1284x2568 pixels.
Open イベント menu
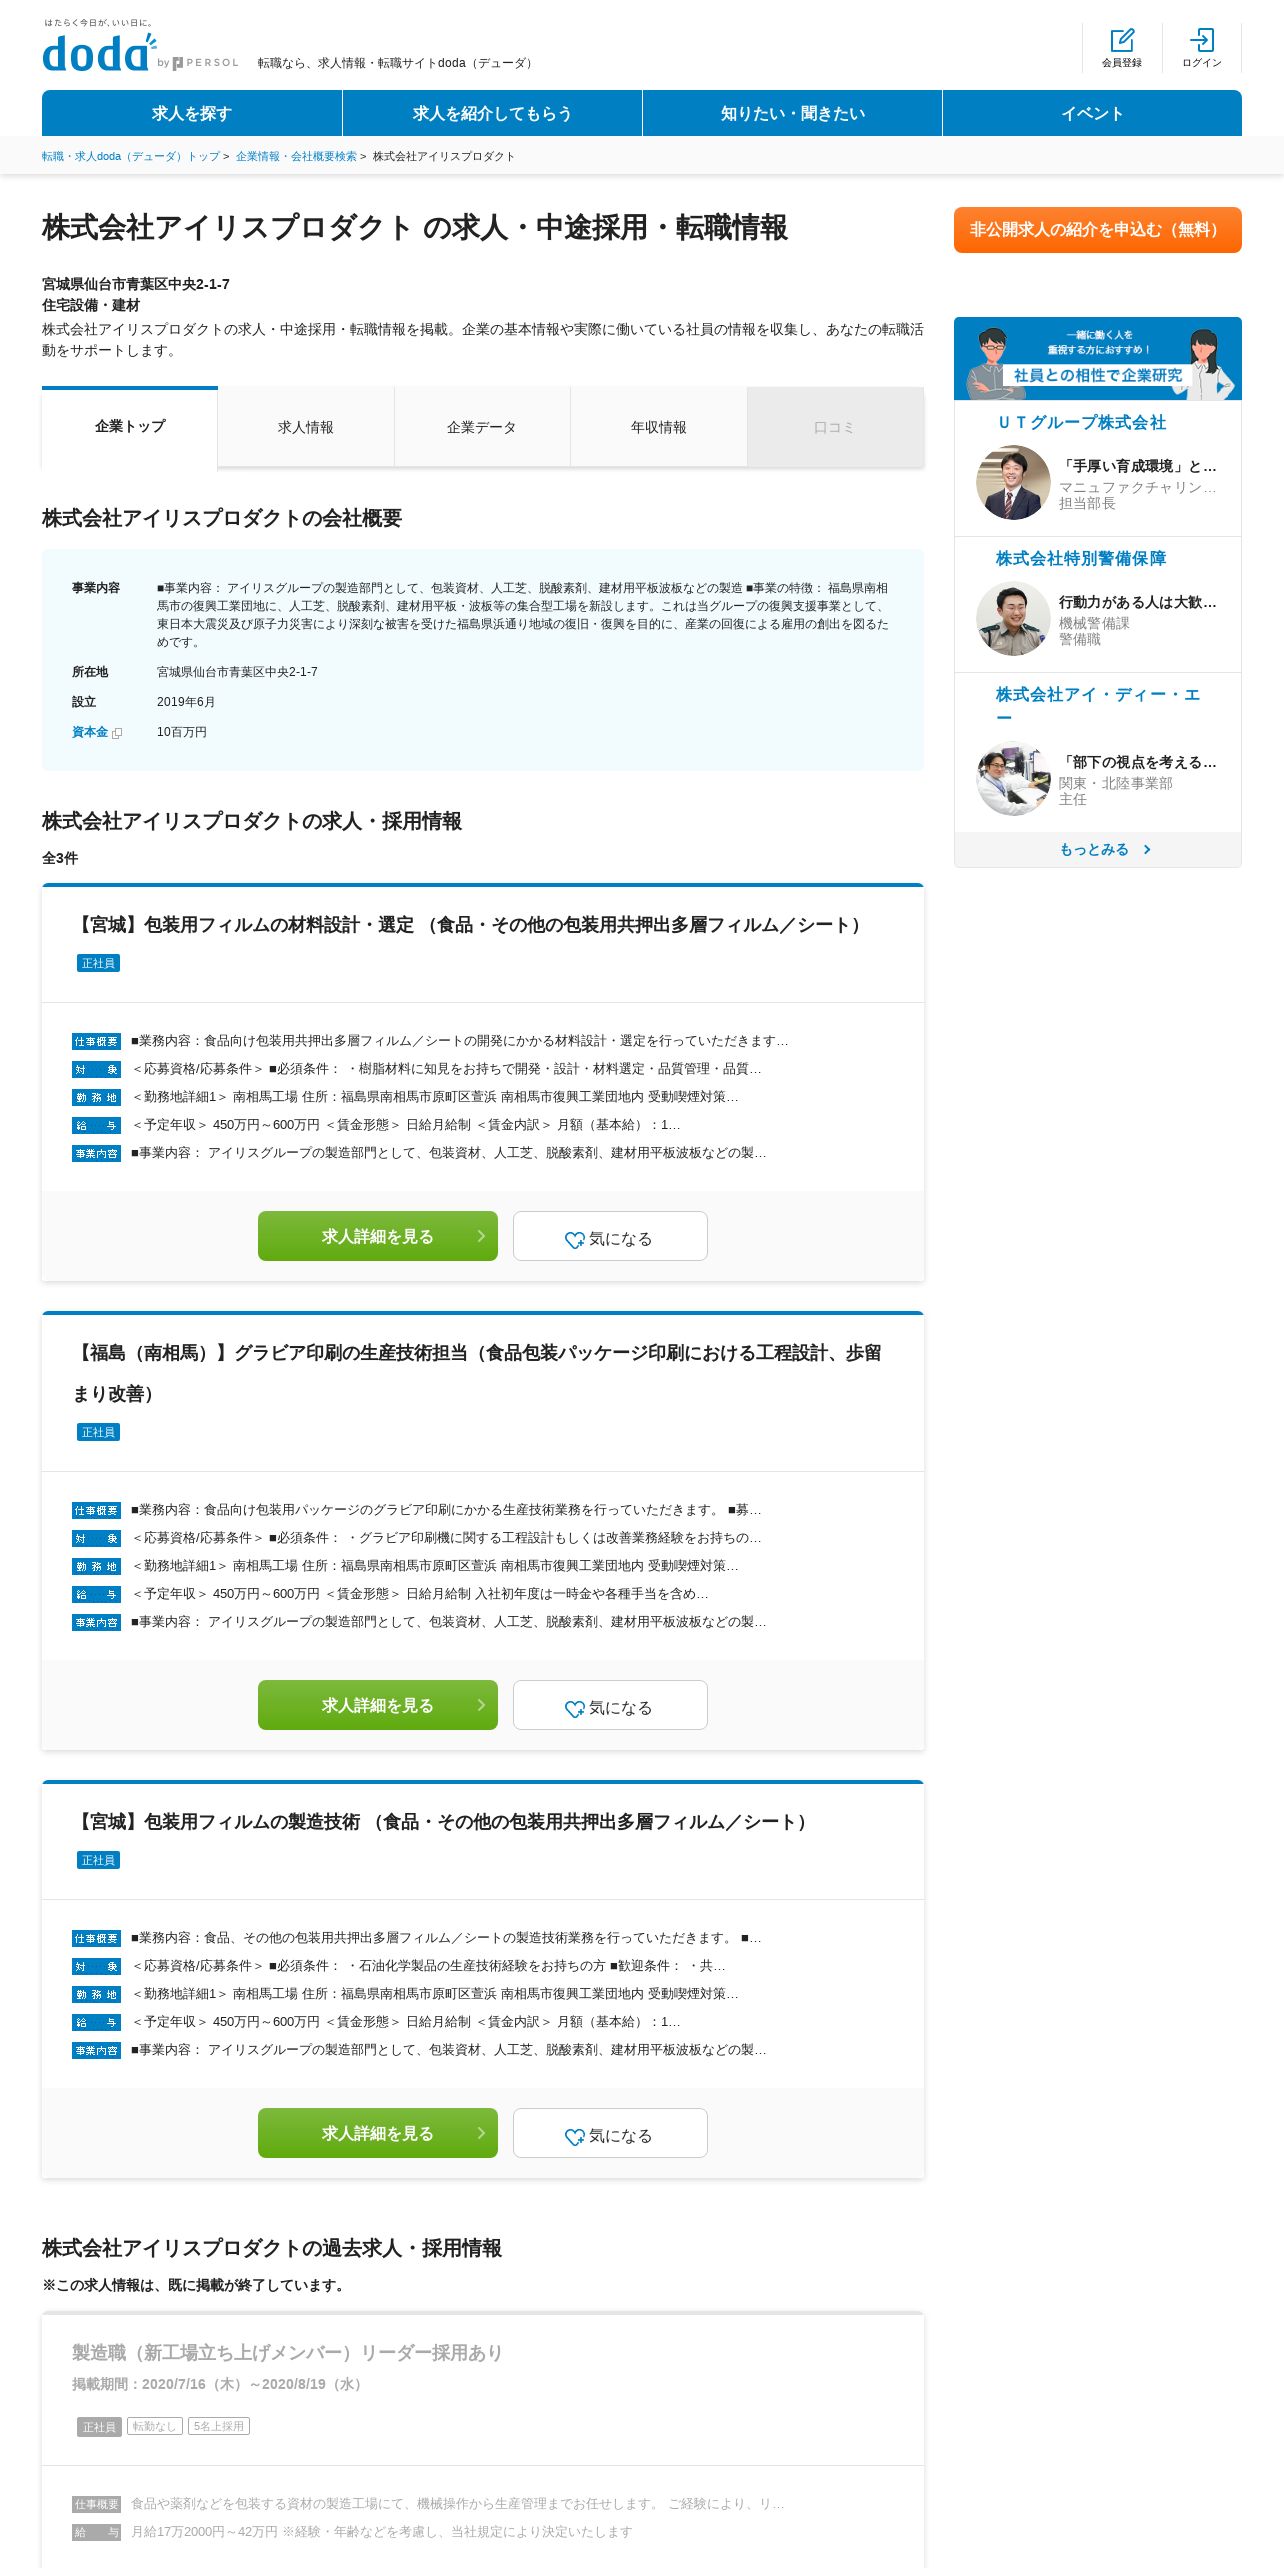(1092, 113)
